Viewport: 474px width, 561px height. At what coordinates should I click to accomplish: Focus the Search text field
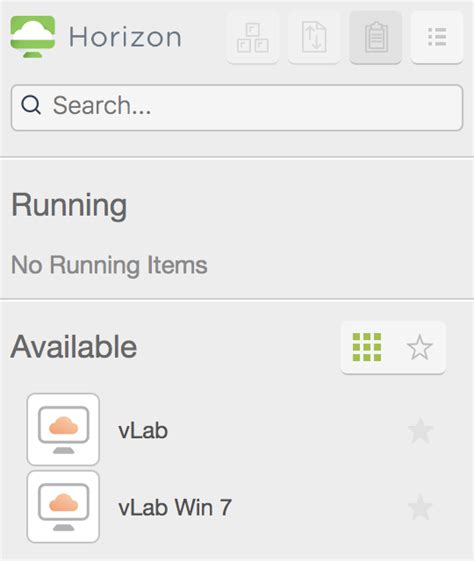tap(237, 108)
